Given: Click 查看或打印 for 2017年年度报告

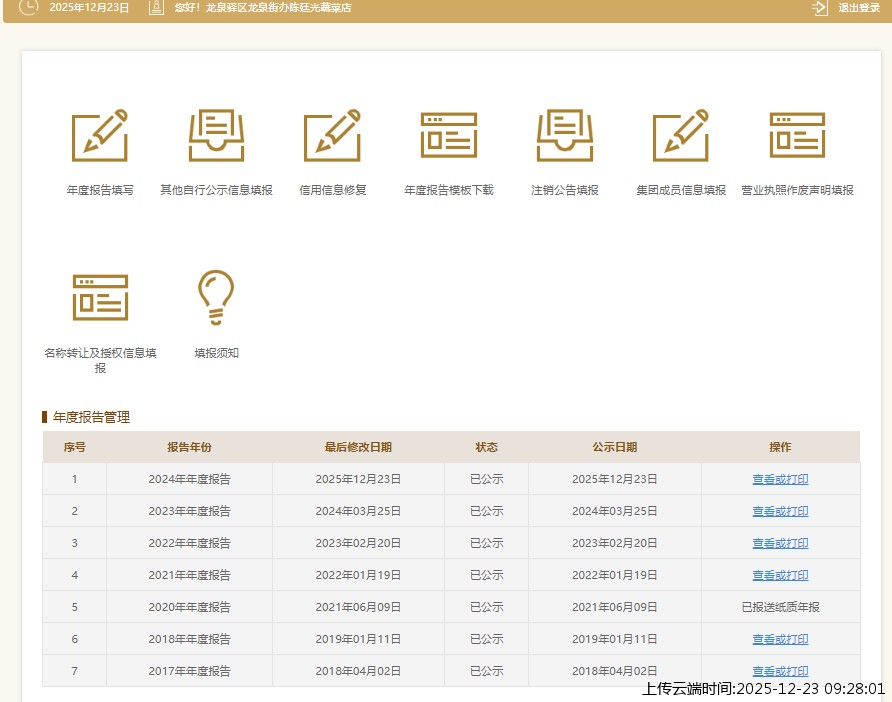Looking at the screenshot, I should coord(780,671).
